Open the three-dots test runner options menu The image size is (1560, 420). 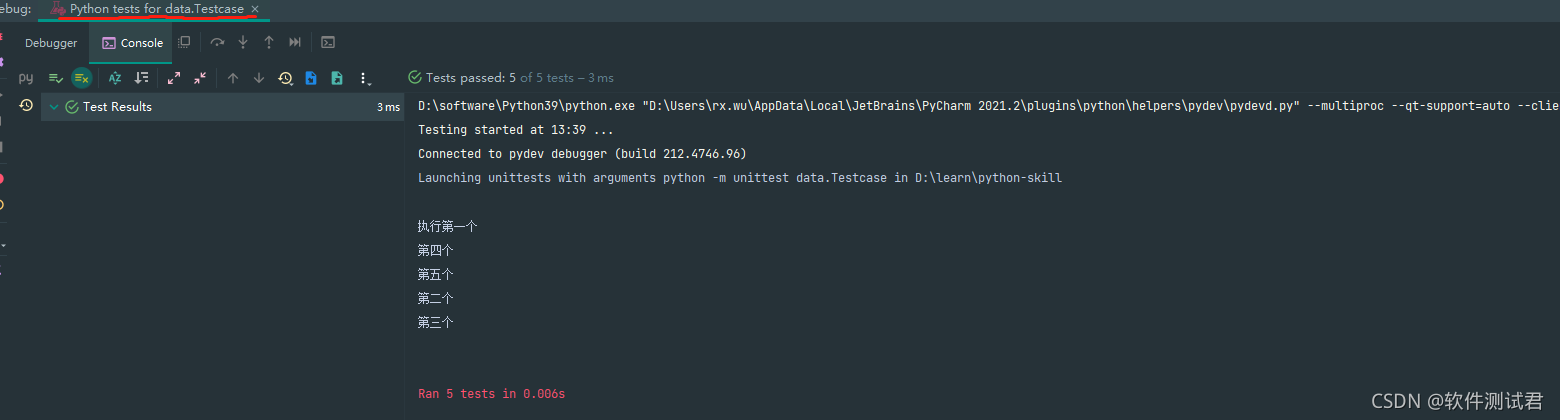(364, 78)
